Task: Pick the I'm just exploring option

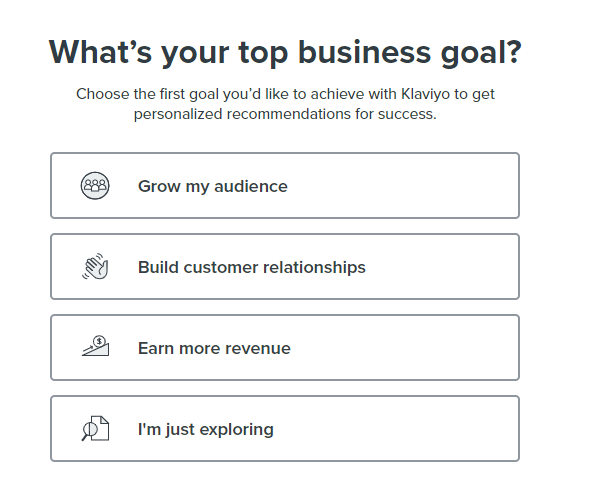Action: [x=285, y=429]
